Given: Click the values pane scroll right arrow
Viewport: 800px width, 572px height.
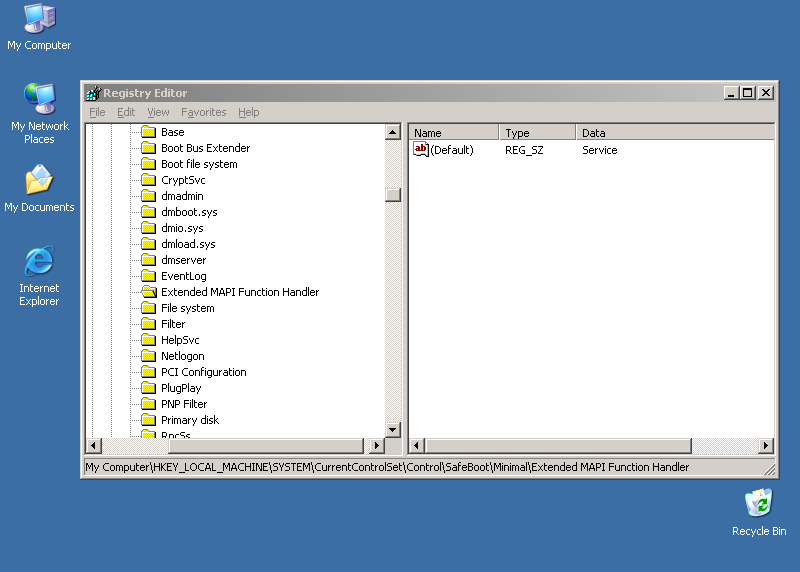Looking at the screenshot, I should 766,445.
